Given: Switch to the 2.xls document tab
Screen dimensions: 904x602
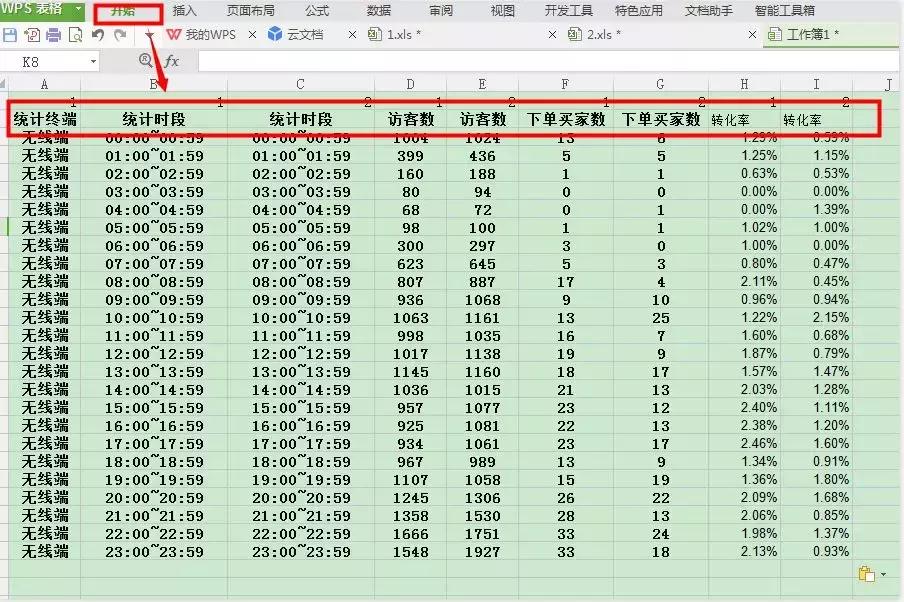Looking at the screenshot, I should pyautogui.click(x=600, y=34).
